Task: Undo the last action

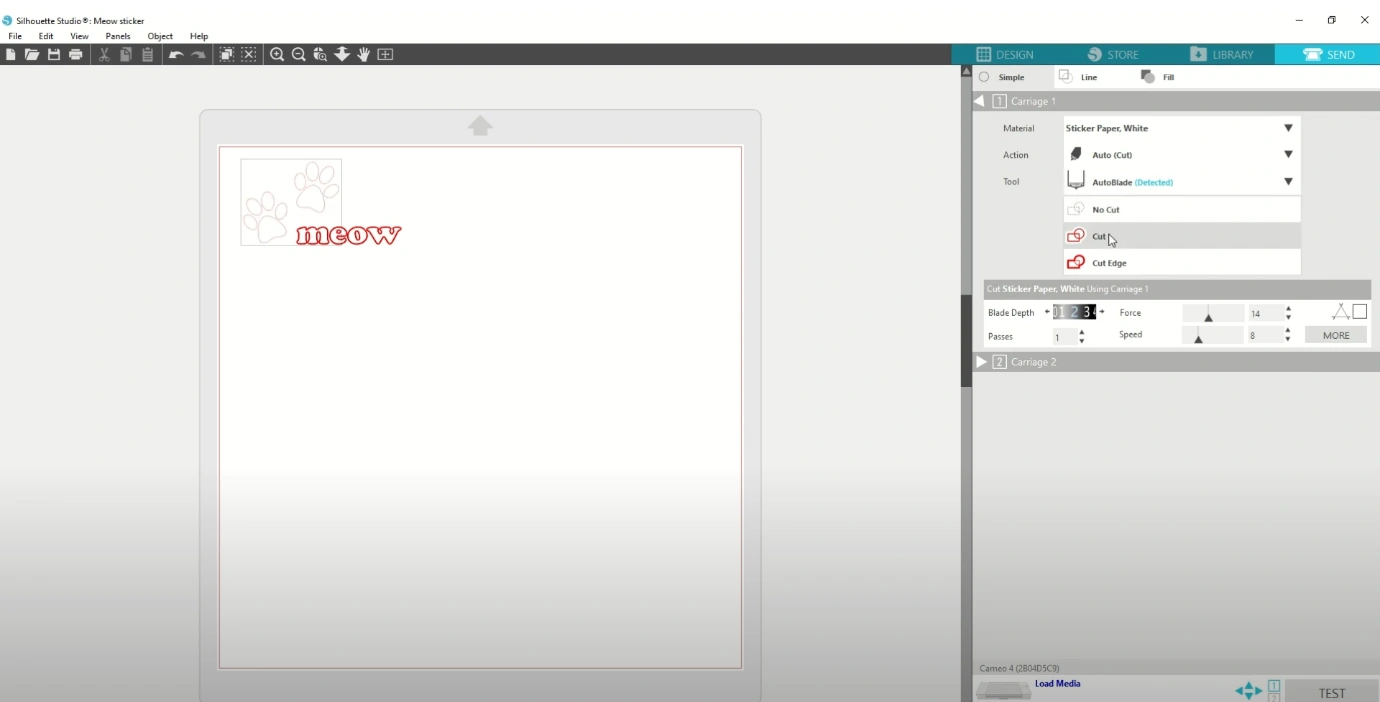Action: 175,54
